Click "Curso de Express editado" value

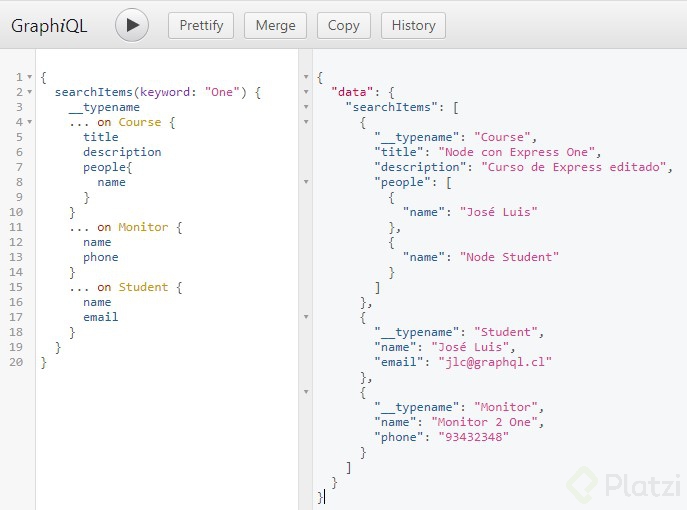coord(574,167)
